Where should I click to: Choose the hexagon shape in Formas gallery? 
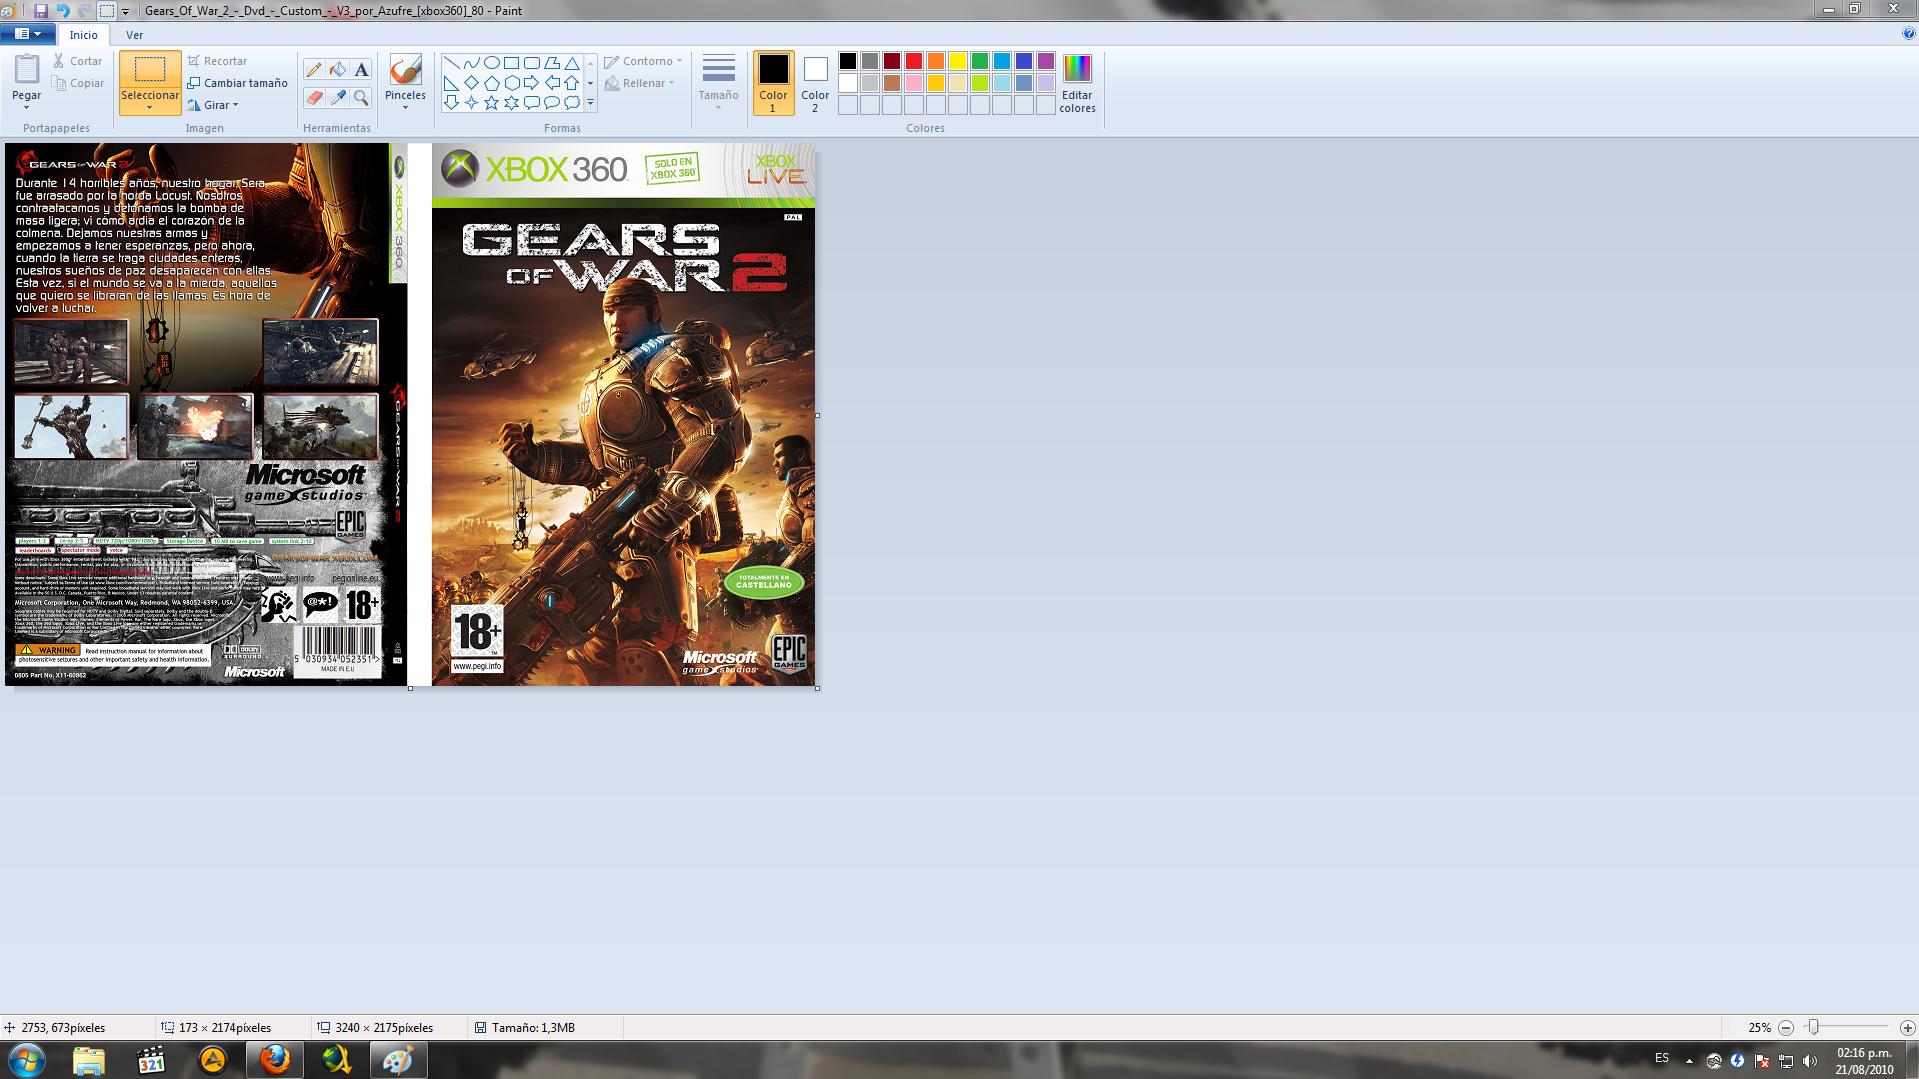click(511, 82)
